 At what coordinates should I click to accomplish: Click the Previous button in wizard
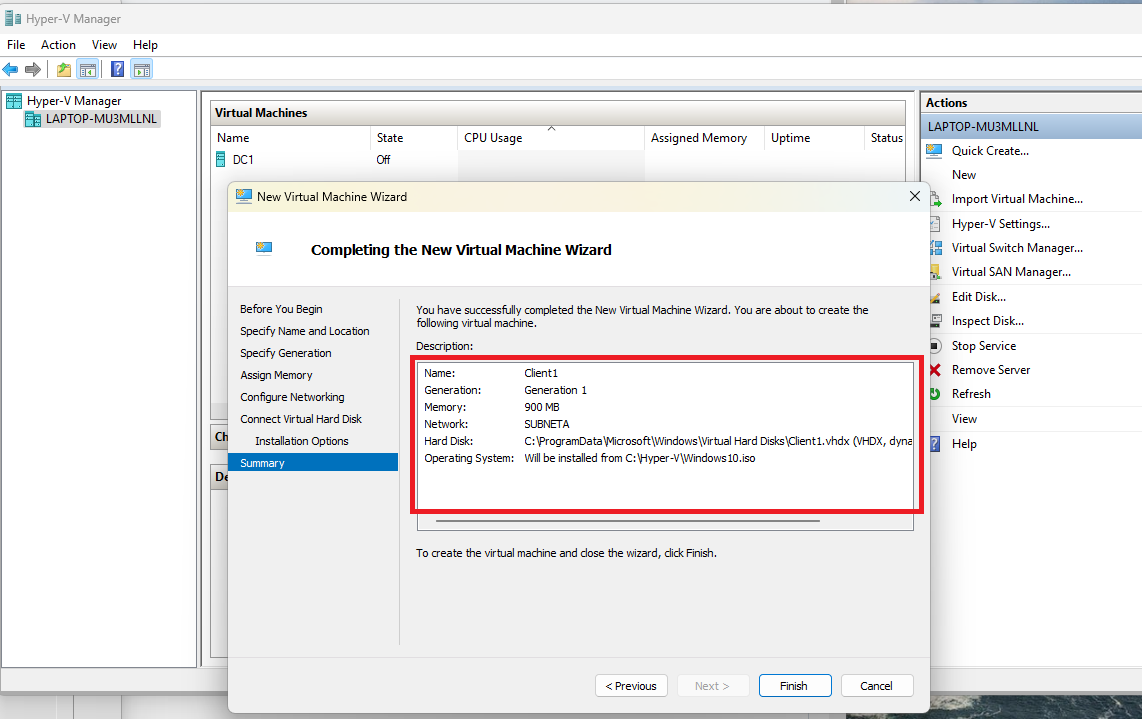click(x=631, y=685)
